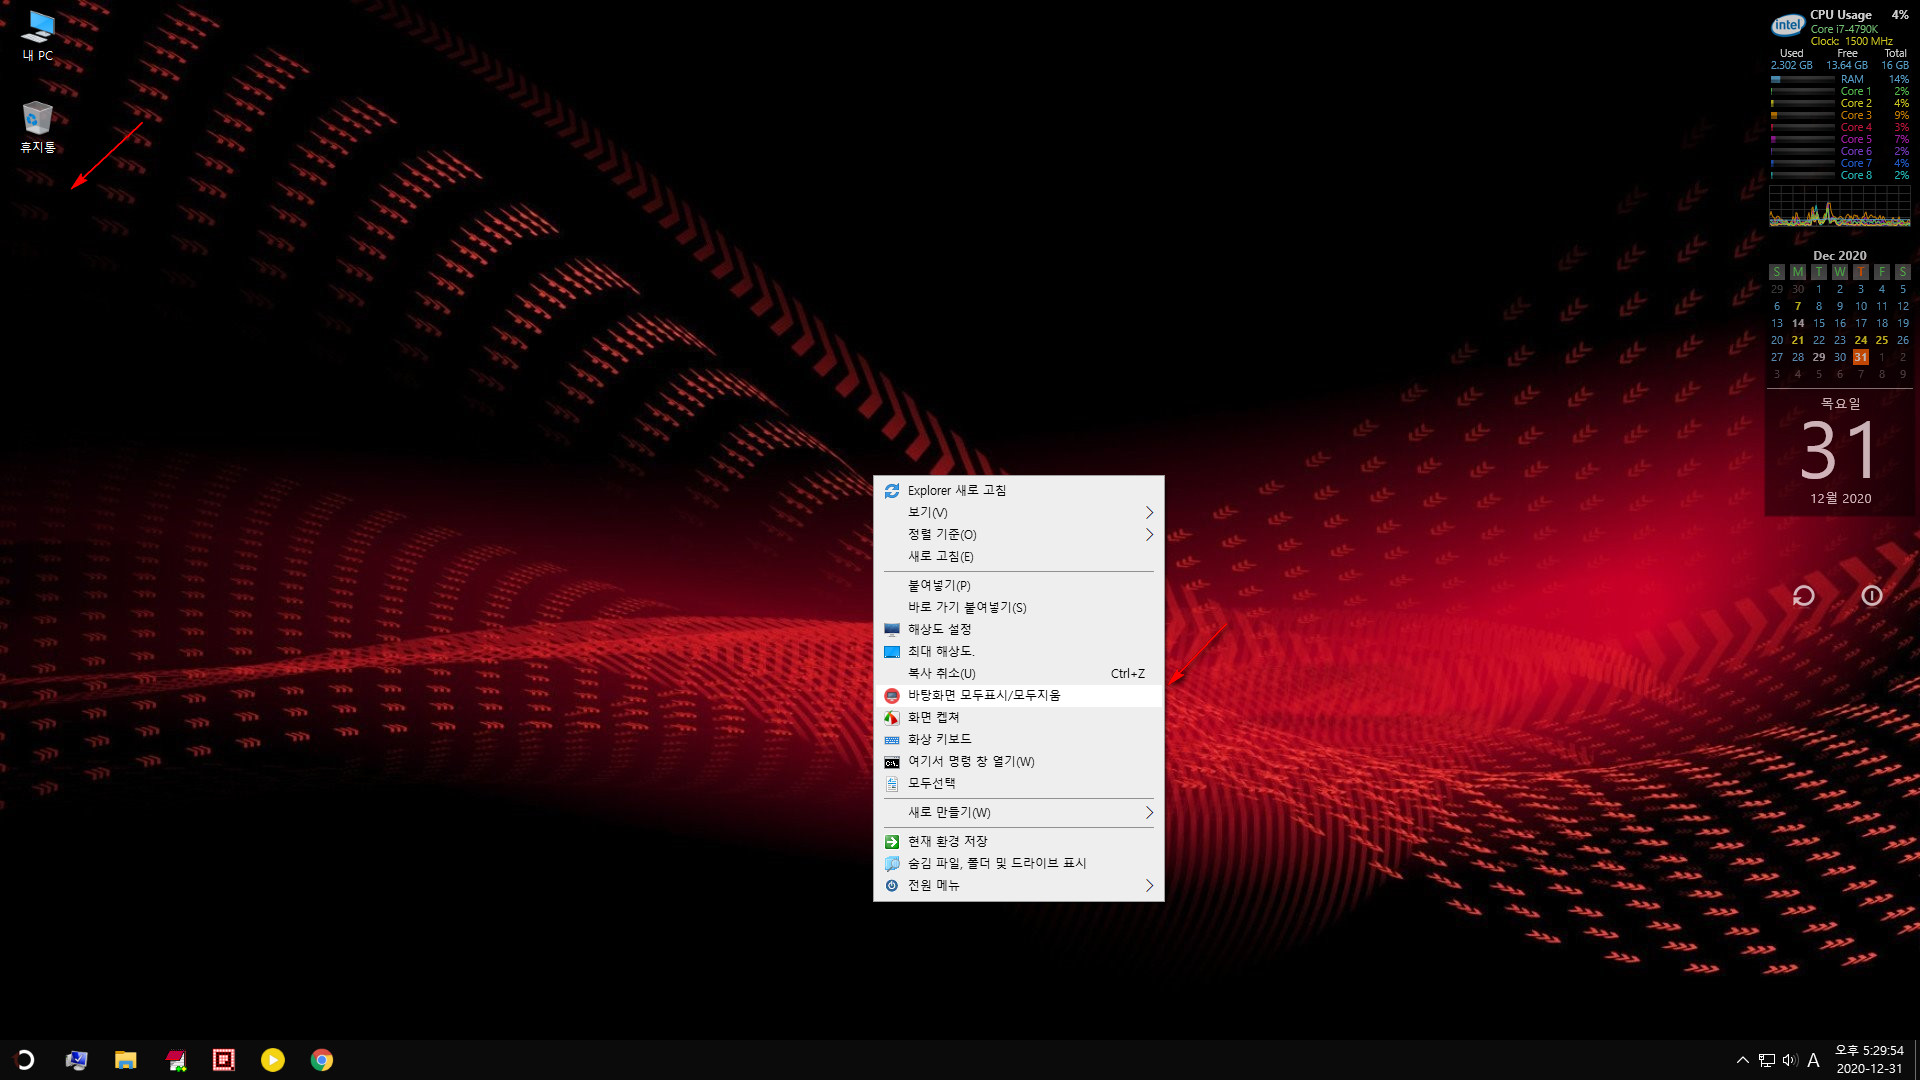Select 새로 고침(E) in context menu
The image size is (1920, 1080).
(x=1019, y=556)
